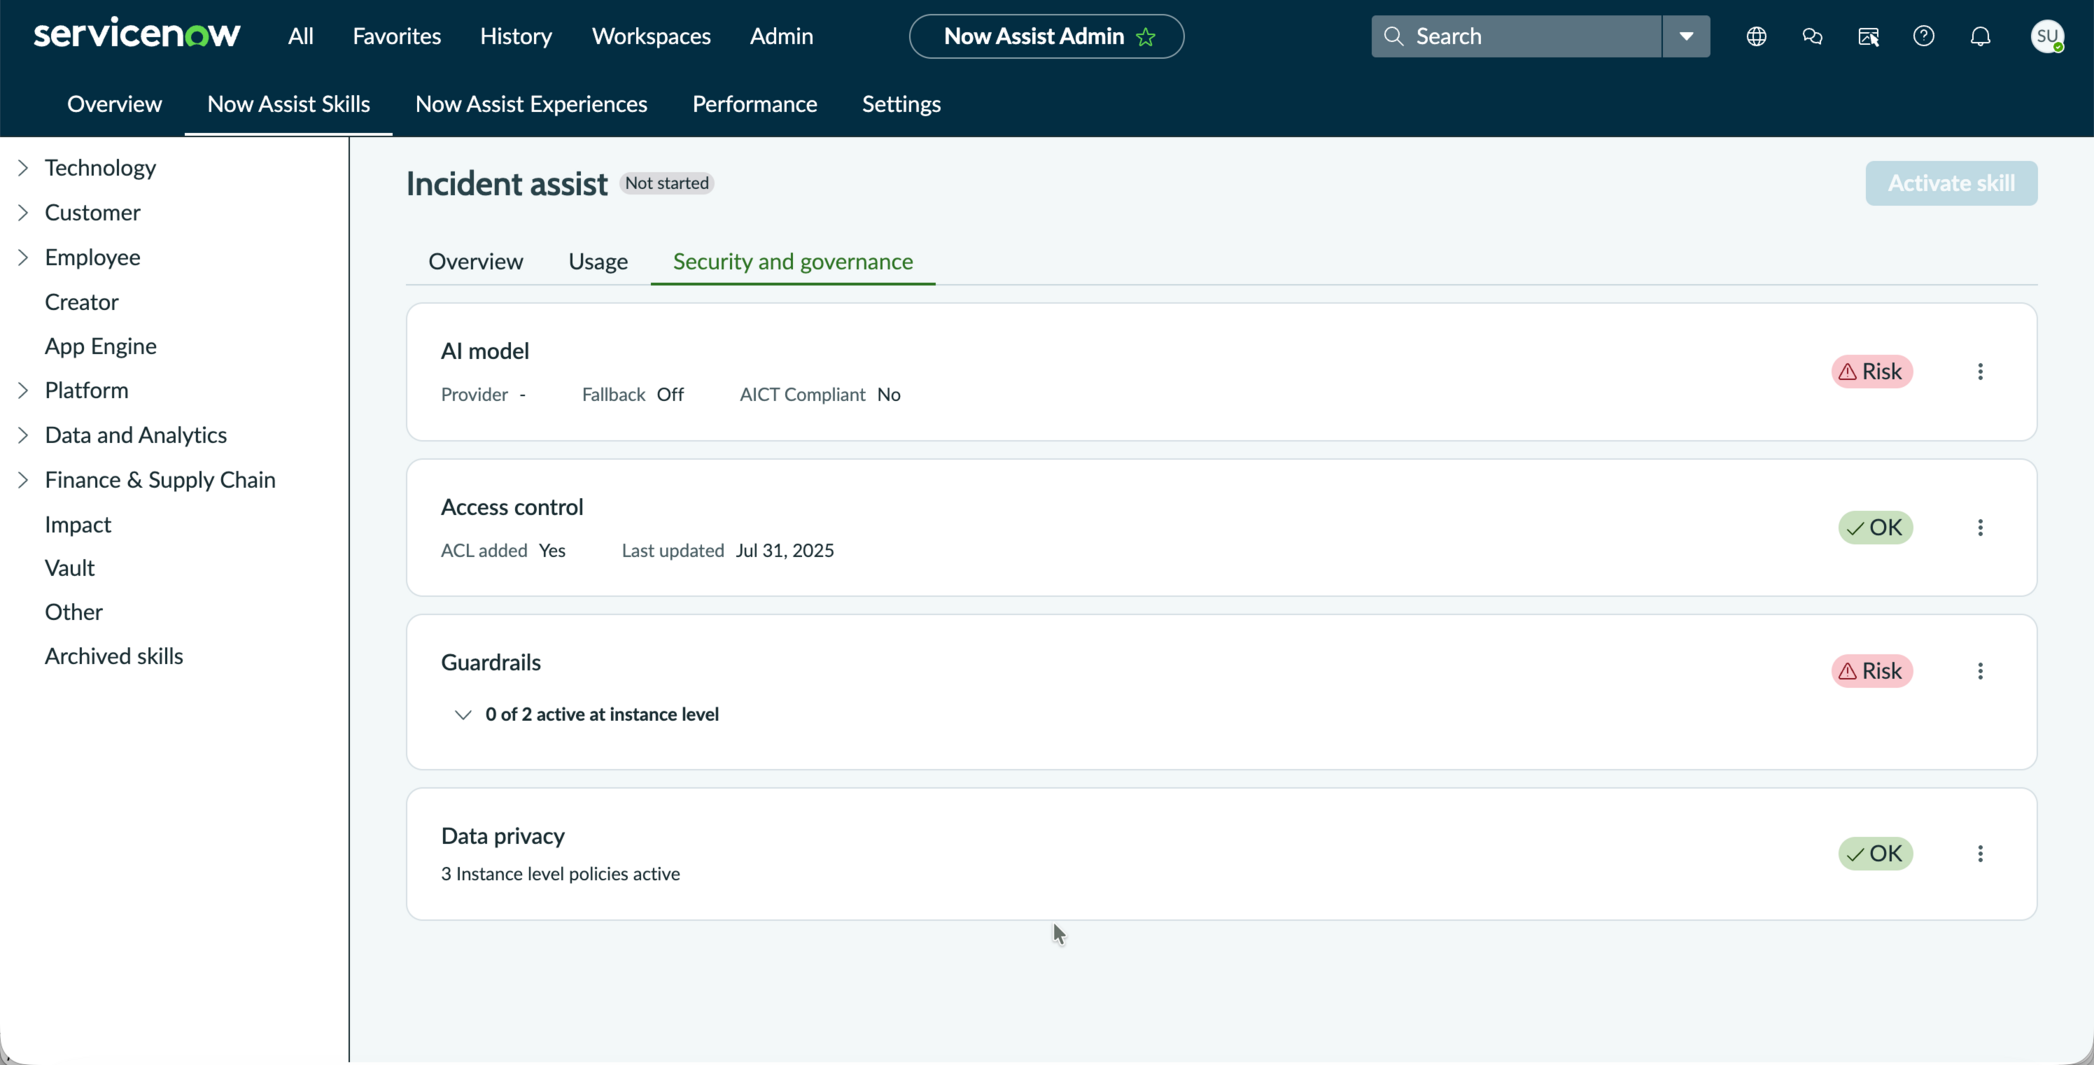2094x1065 pixels.
Task: Click the search magnifier icon
Action: pos(1393,36)
